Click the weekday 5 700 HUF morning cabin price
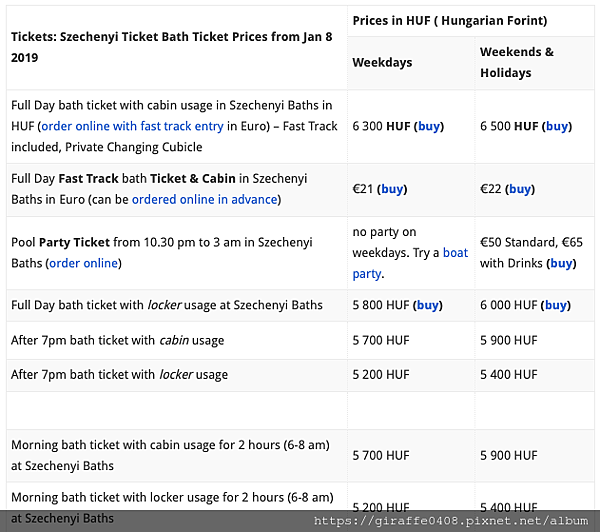The width and height of the screenshot is (600, 532). 381,455
